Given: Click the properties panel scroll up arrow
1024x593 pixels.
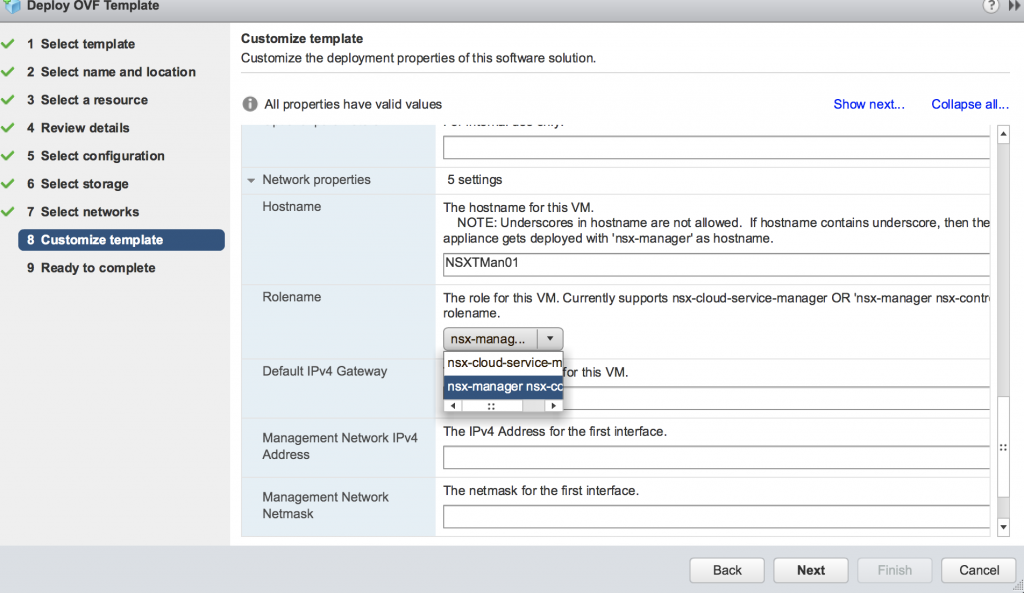Looking at the screenshot, I should (x=1004, y=134).
